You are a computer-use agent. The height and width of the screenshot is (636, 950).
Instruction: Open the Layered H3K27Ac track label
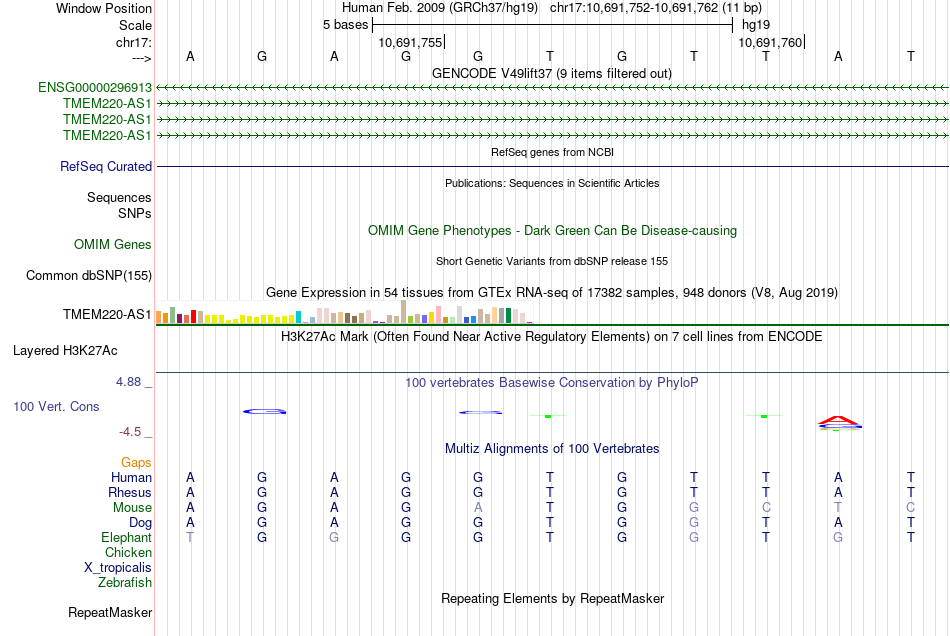(65, 351)
